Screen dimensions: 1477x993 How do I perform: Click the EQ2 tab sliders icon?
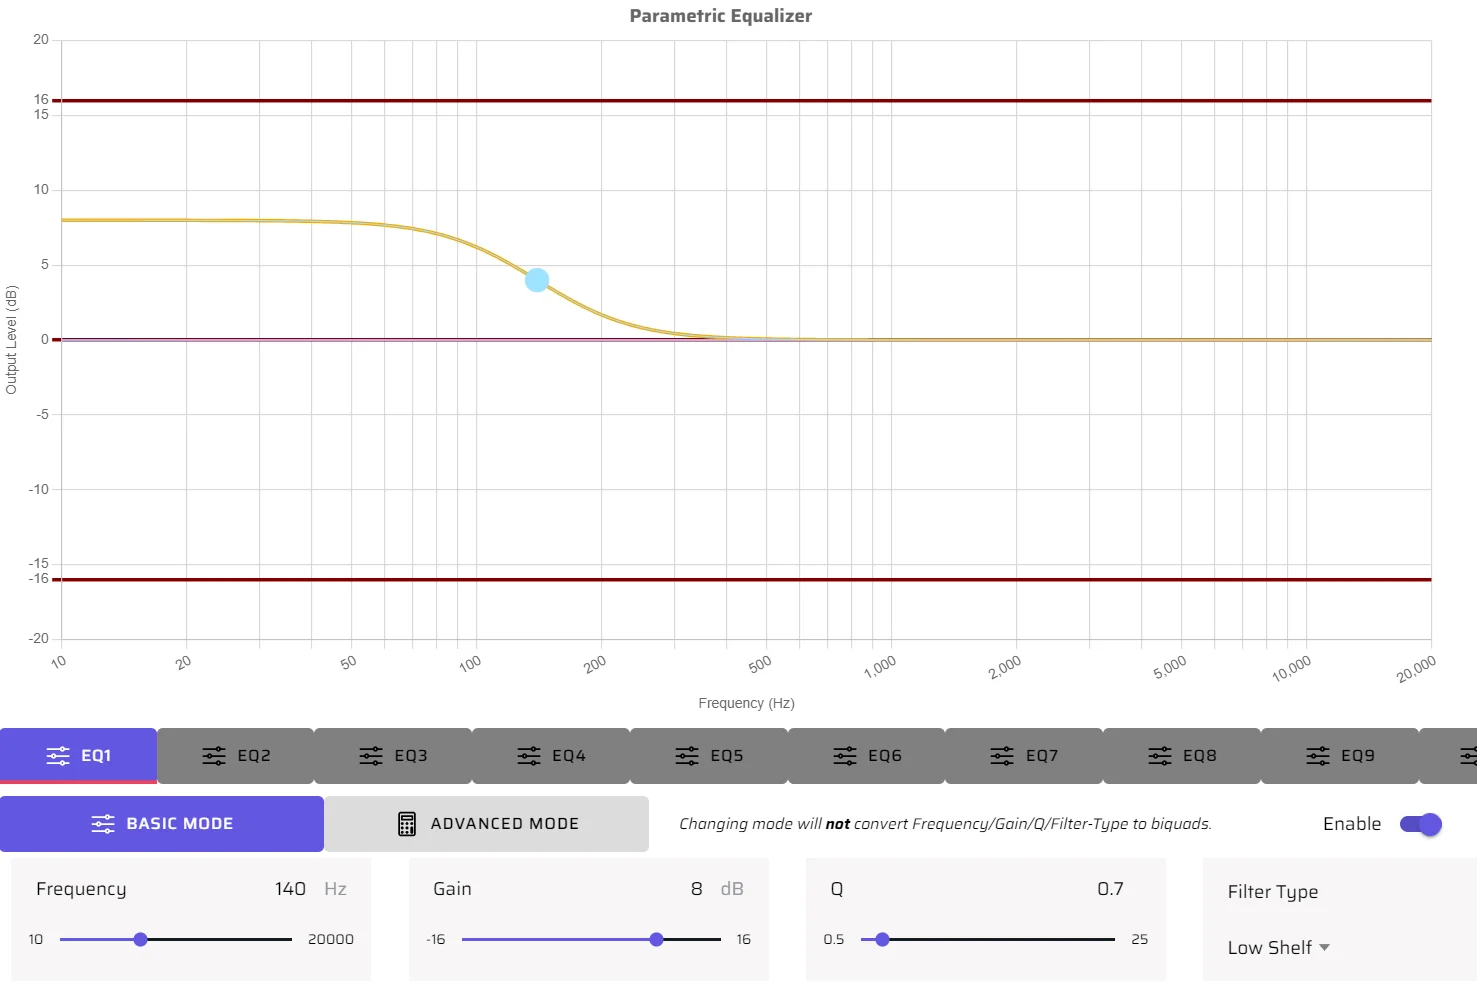[214, 756]
